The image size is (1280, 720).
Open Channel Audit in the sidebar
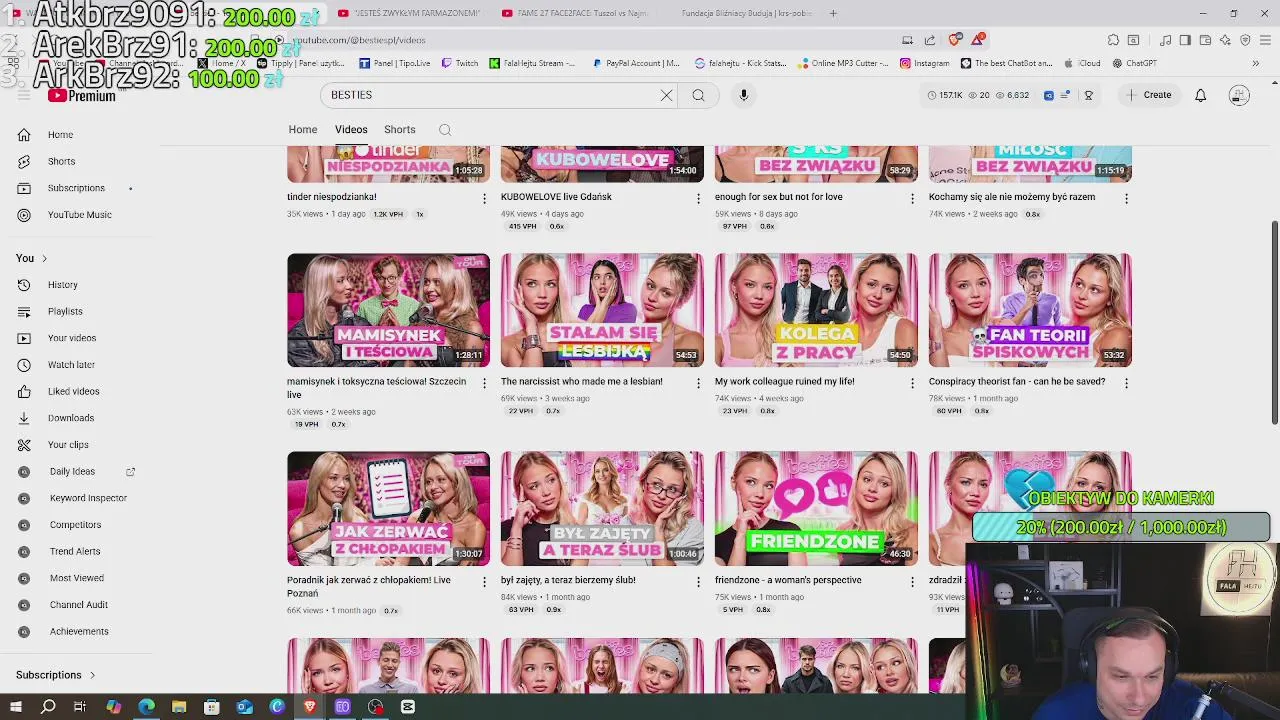(78, 605)
